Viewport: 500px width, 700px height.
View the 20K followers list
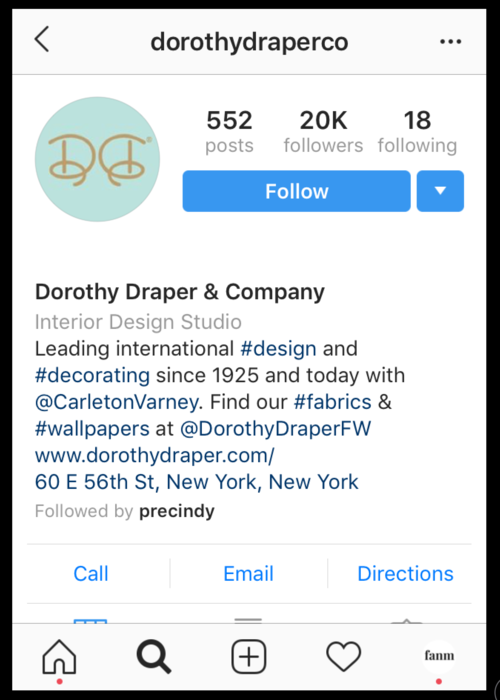[323, 132]
